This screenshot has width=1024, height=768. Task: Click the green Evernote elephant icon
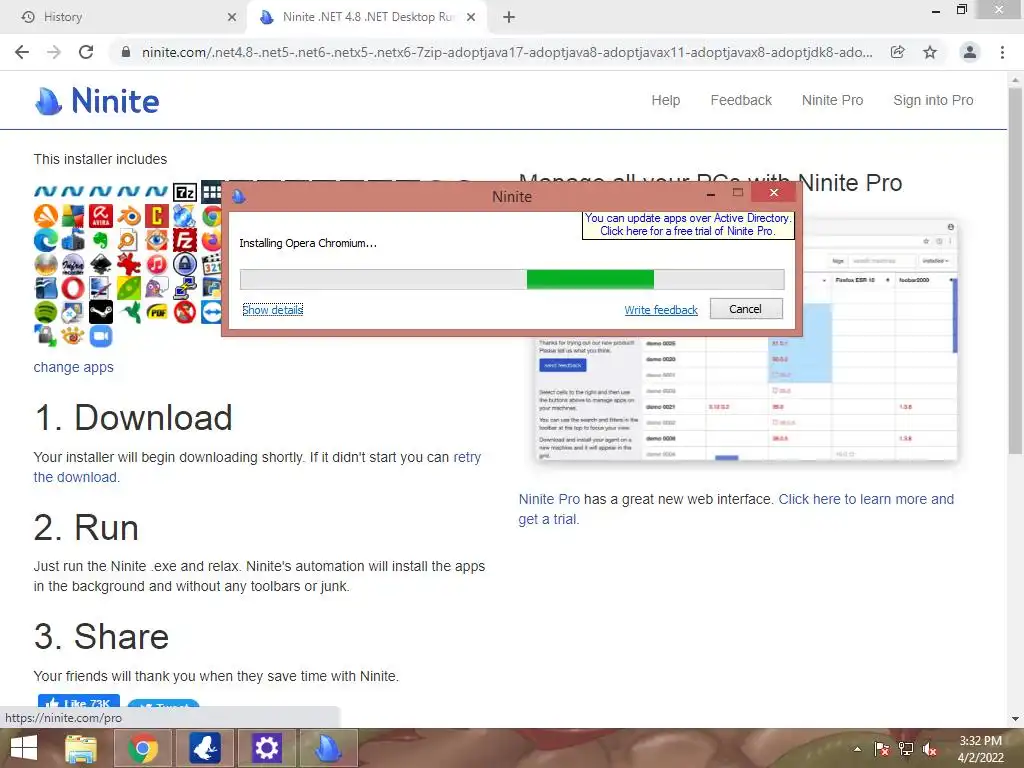101,240
